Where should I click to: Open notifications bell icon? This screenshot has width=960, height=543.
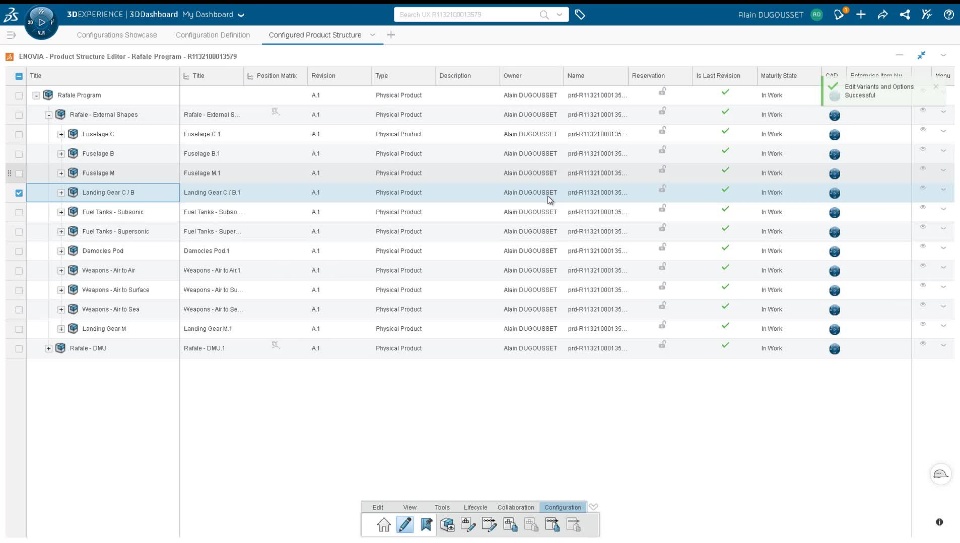pos(839,14)
